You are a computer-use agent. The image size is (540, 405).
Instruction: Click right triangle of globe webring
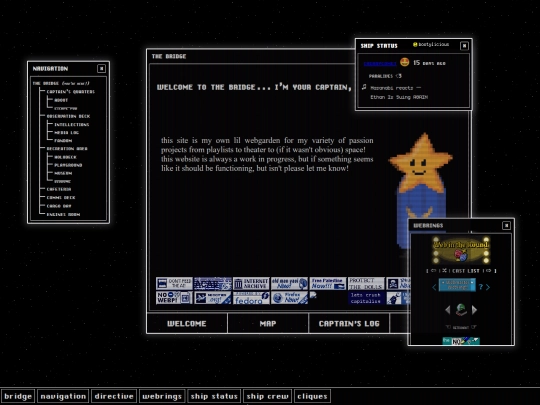[x=474, y=310]
